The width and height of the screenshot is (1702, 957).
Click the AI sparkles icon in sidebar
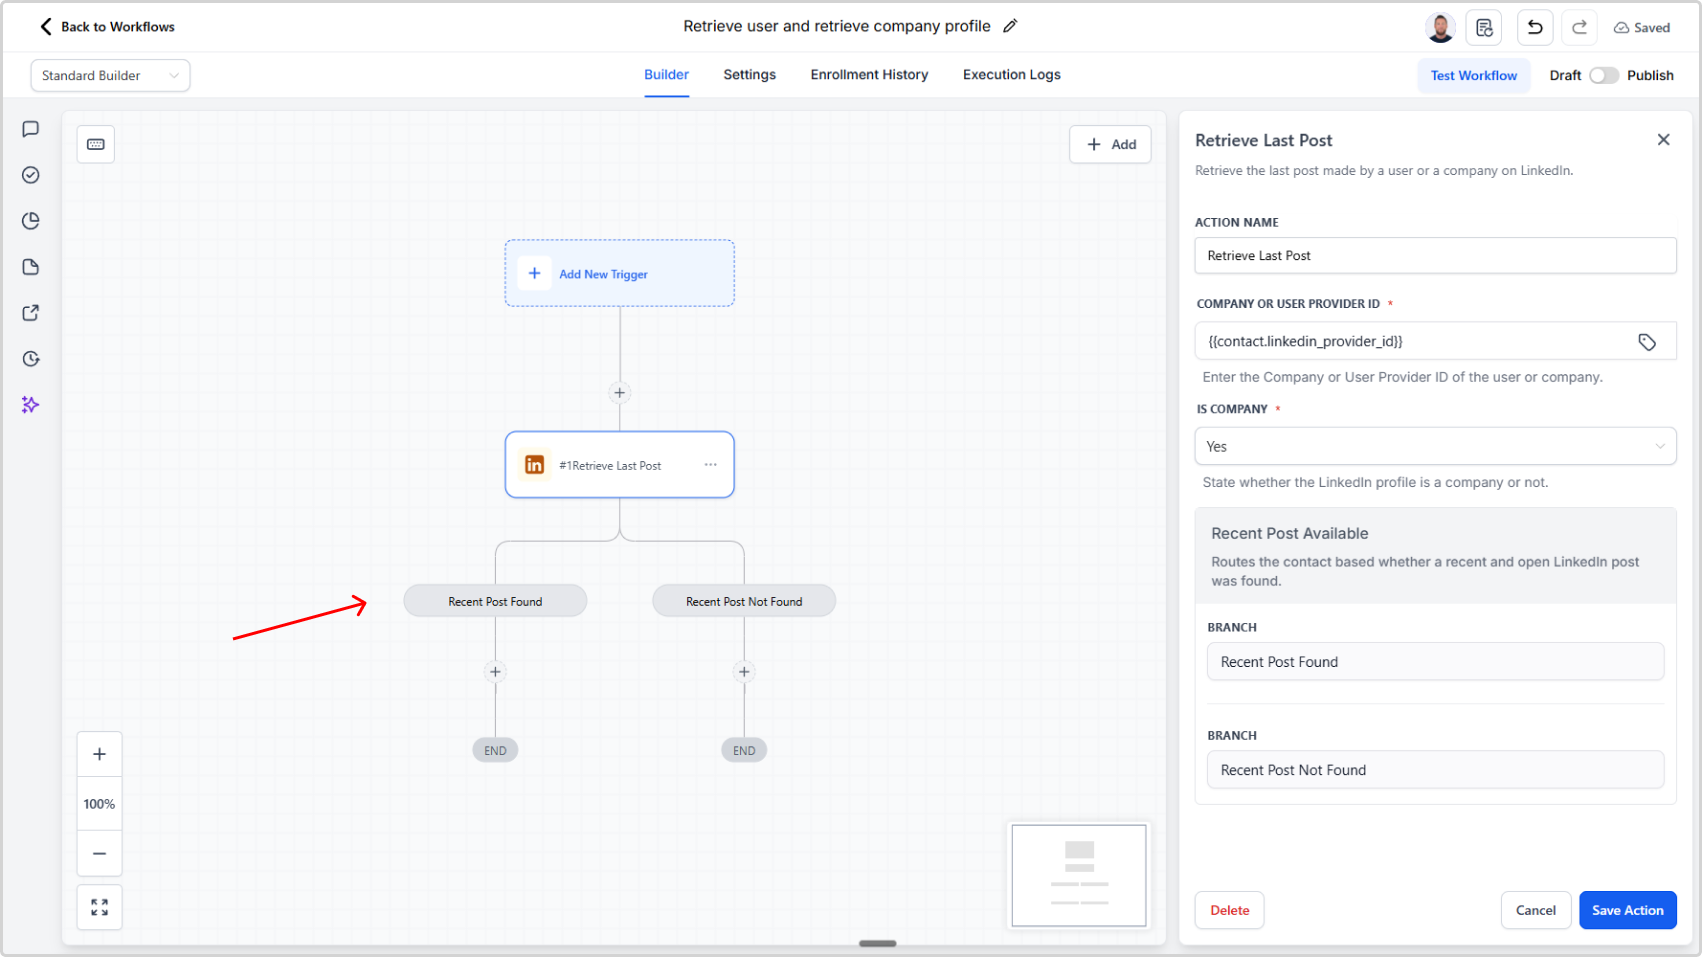pos(30,404)
